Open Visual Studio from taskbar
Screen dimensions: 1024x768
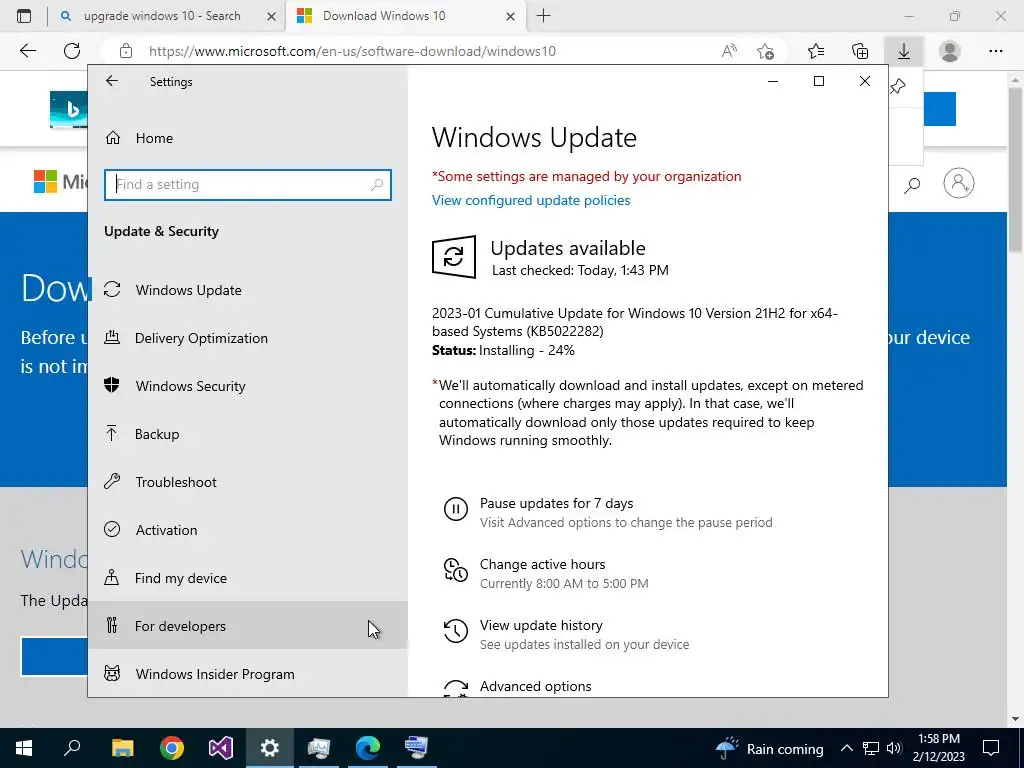pyautogui.click(x=221, y=748)
